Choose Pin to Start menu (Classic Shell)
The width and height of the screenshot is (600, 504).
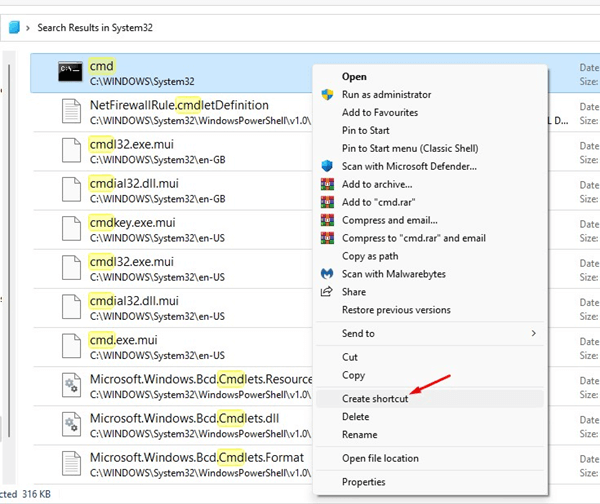pyautogui.click(x=410, y=148)
